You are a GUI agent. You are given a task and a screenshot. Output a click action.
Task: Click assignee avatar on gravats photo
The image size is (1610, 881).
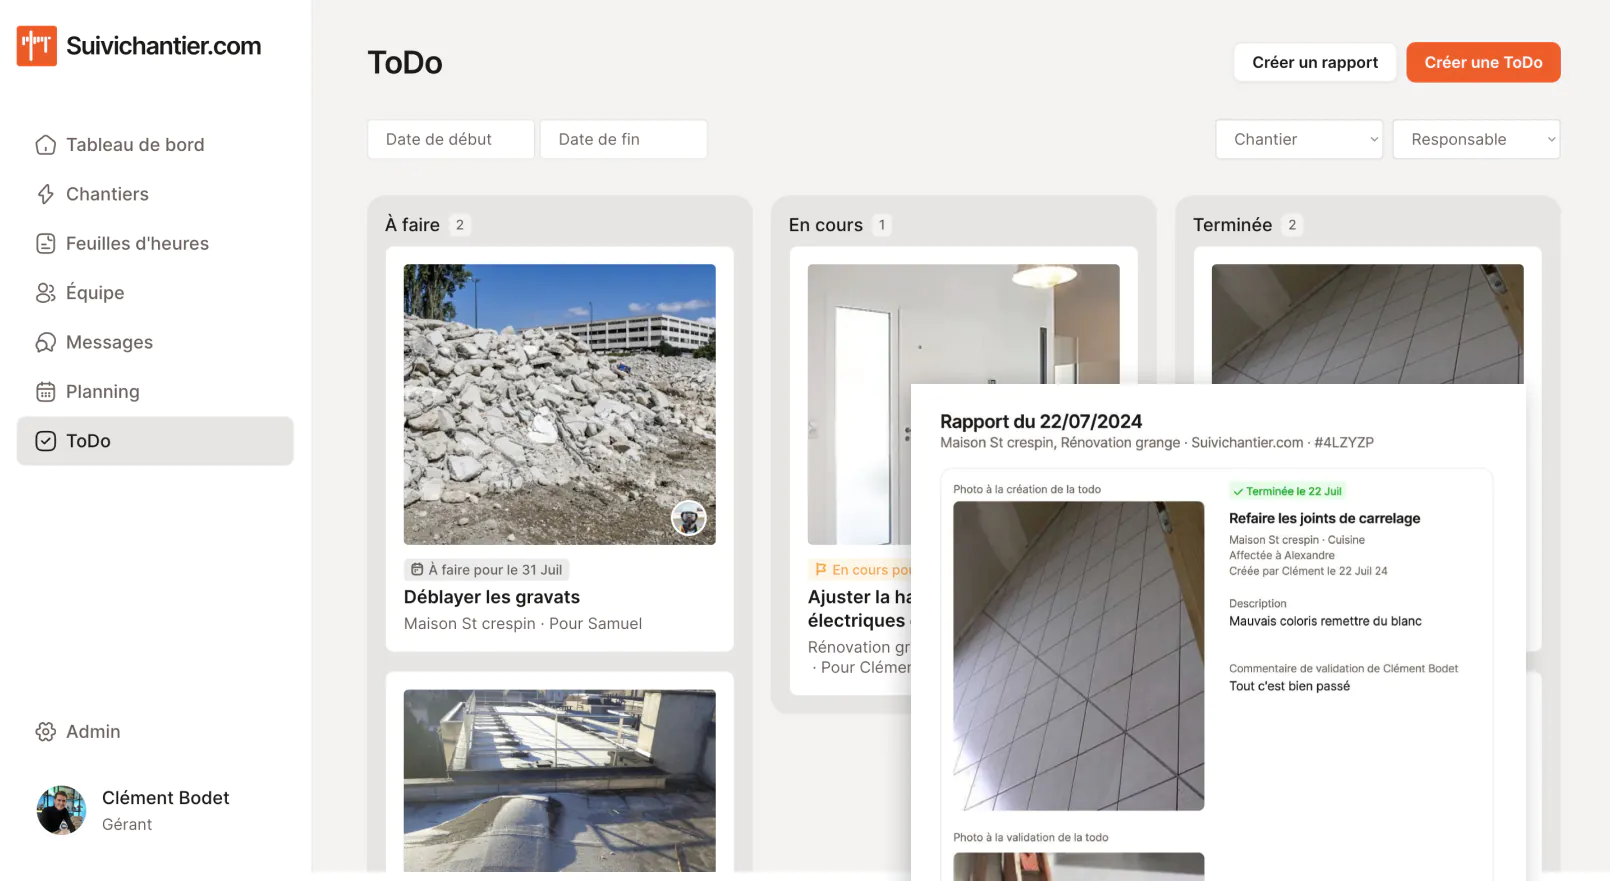[688, 518]
